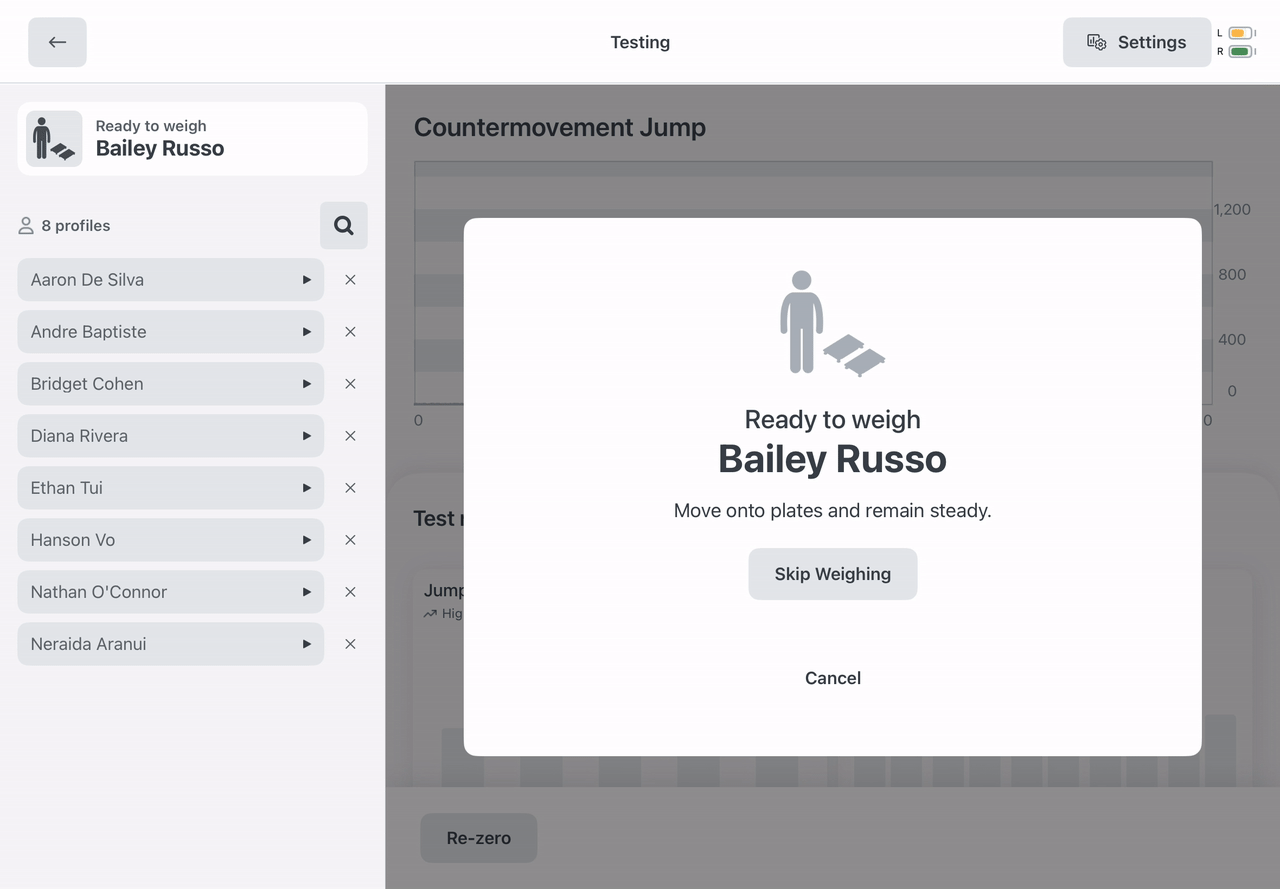
Task: Click the large person-on-plates icon in dialog
Action: pyautogui.click(x=832, y=323)
